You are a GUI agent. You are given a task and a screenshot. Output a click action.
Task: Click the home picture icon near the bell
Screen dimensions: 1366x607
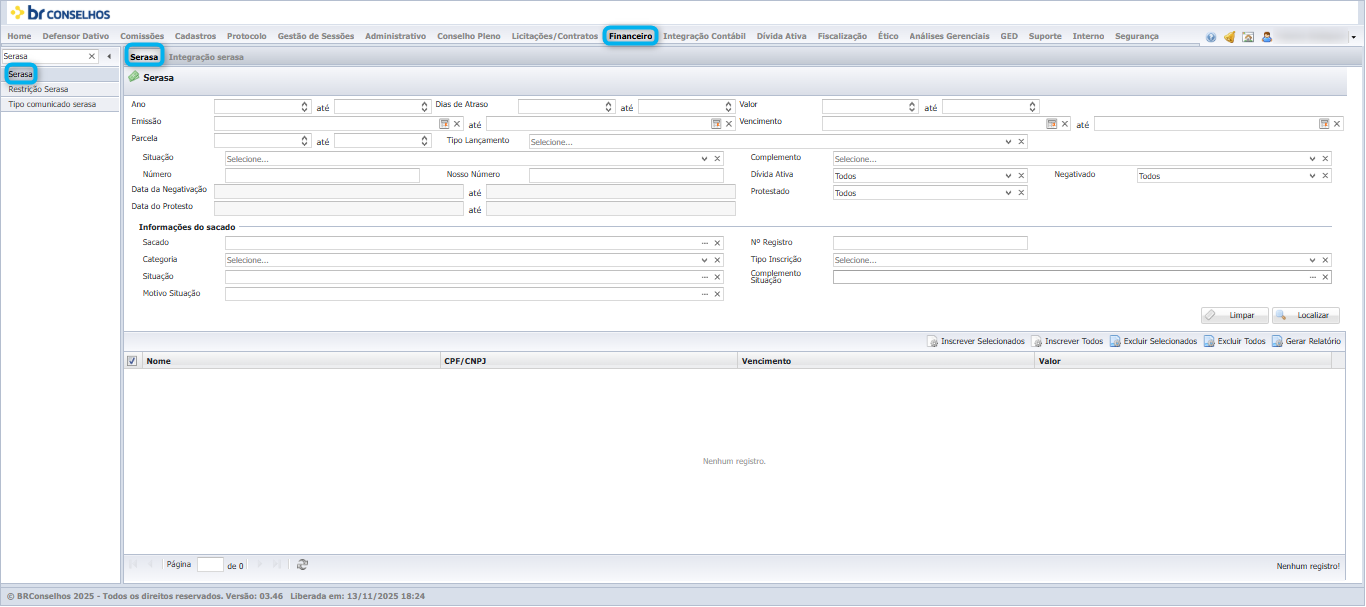[1248, 37]
